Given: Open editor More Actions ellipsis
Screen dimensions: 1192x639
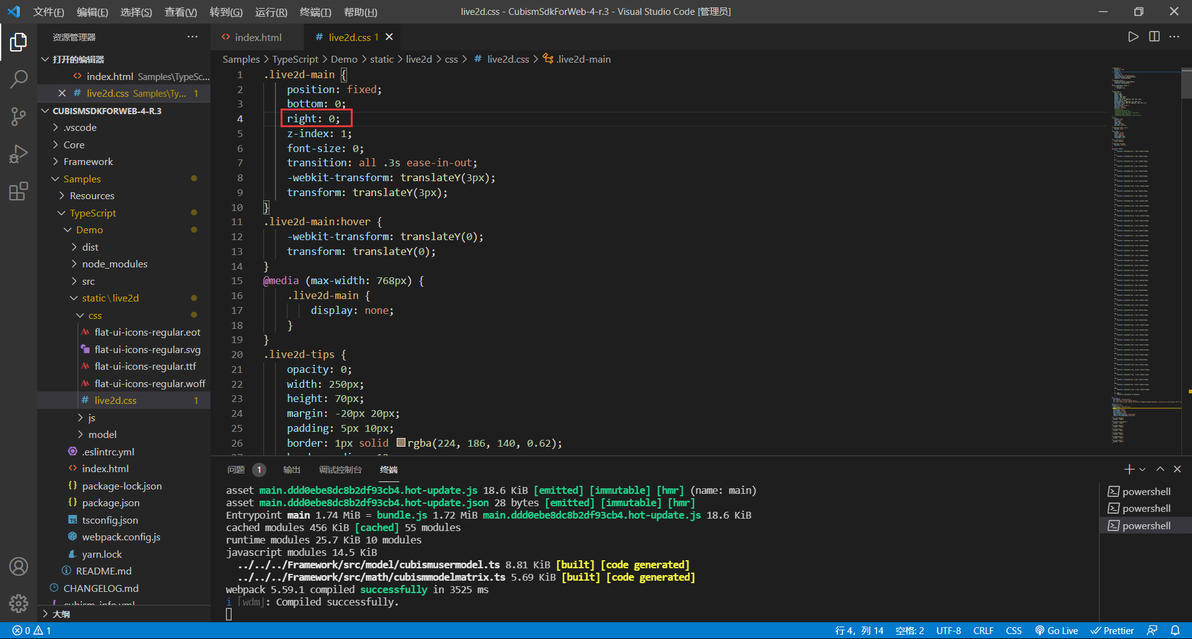Looking at the screenshot, I should [1175, 36].
